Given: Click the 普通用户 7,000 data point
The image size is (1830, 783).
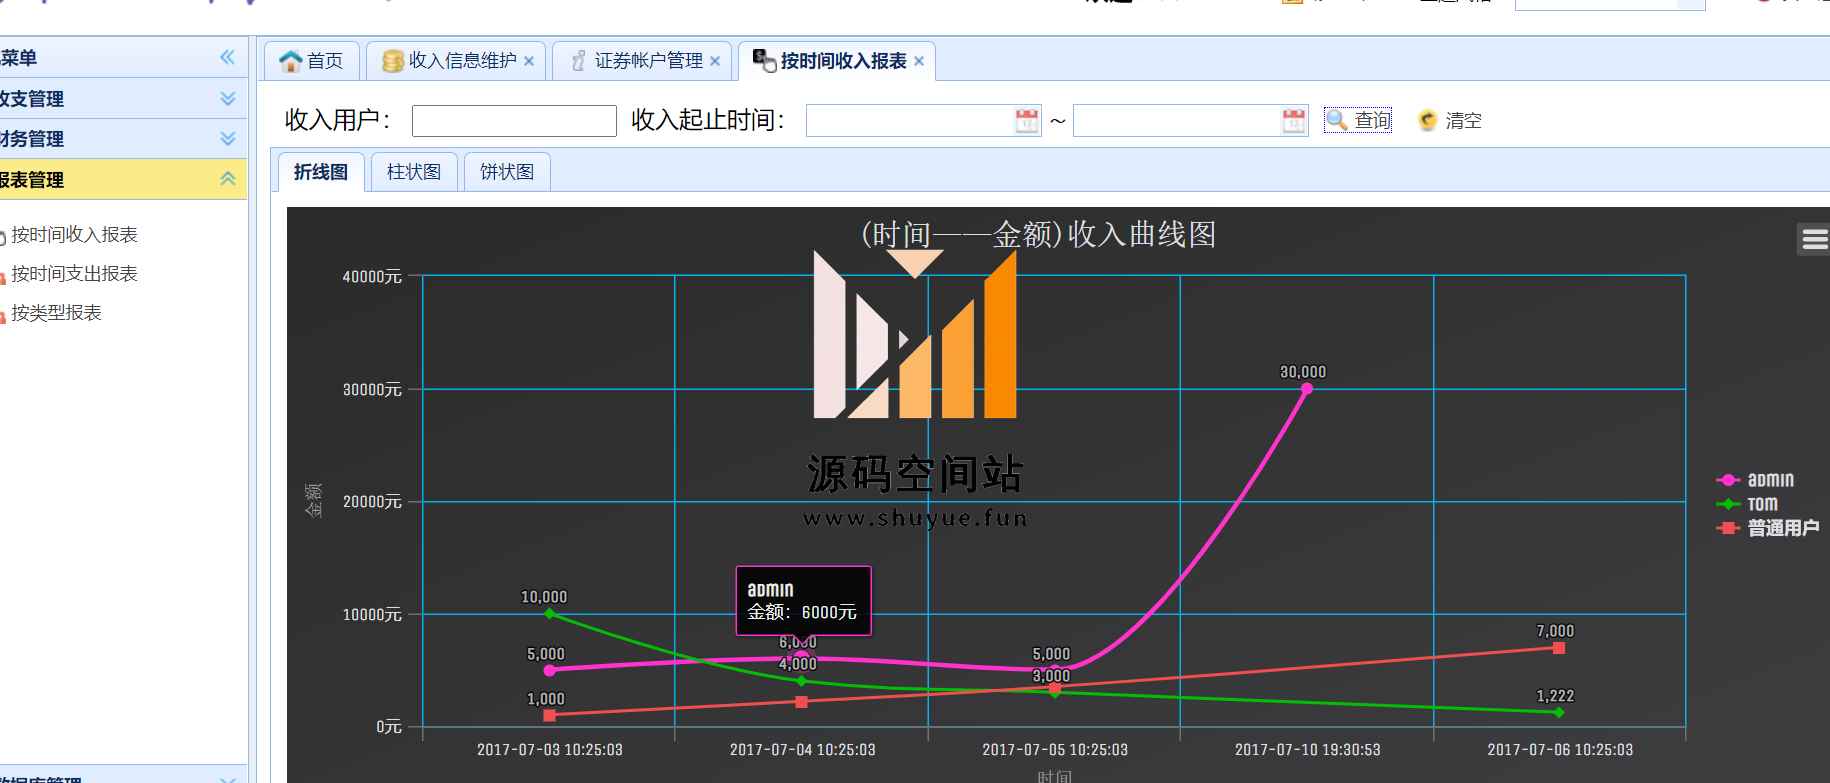Looking at the screenshot, I should coord(1559,648).
